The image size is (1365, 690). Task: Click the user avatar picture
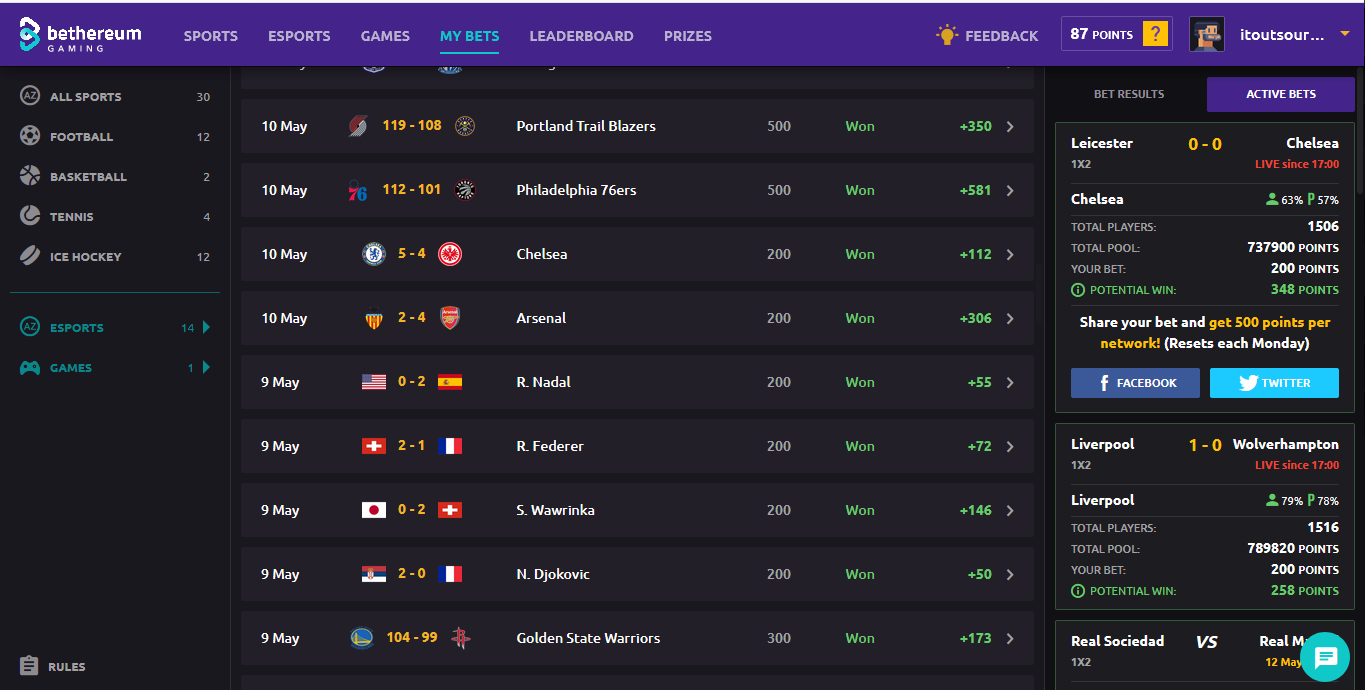click(1206, 34)
